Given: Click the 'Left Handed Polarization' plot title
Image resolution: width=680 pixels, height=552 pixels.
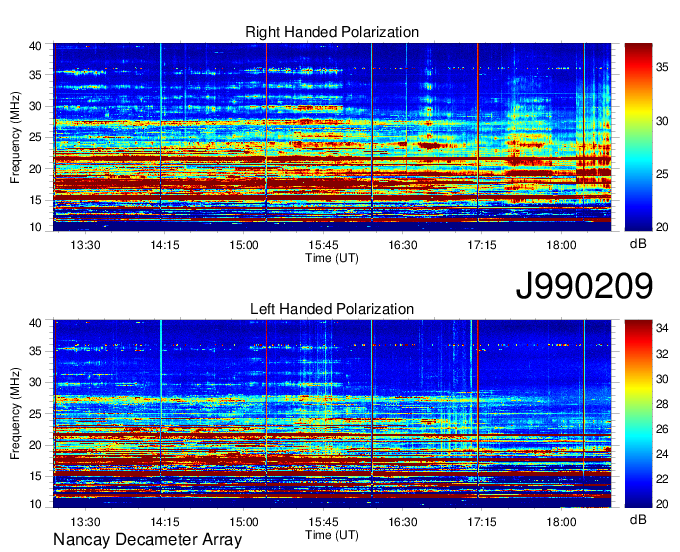Looking at the screenshot, I should point(332,309).
